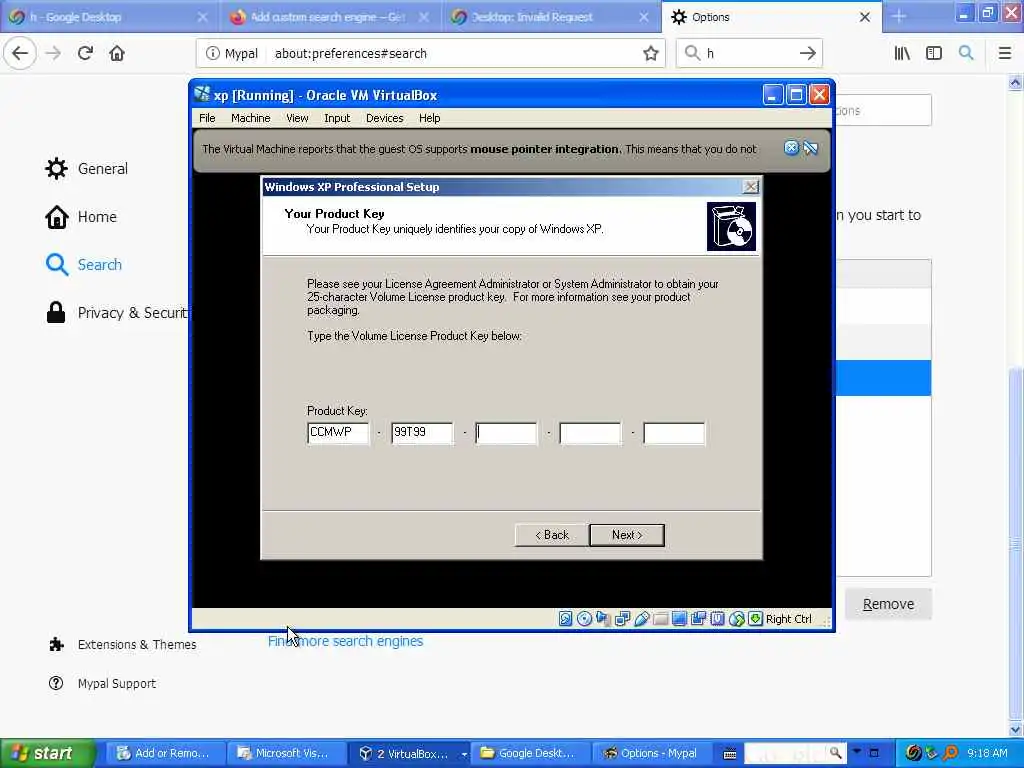Viewport: 1024px width, 768px height.
Task: Click the search magnifier in taskbar deskbar
Action: coord(835,753)
